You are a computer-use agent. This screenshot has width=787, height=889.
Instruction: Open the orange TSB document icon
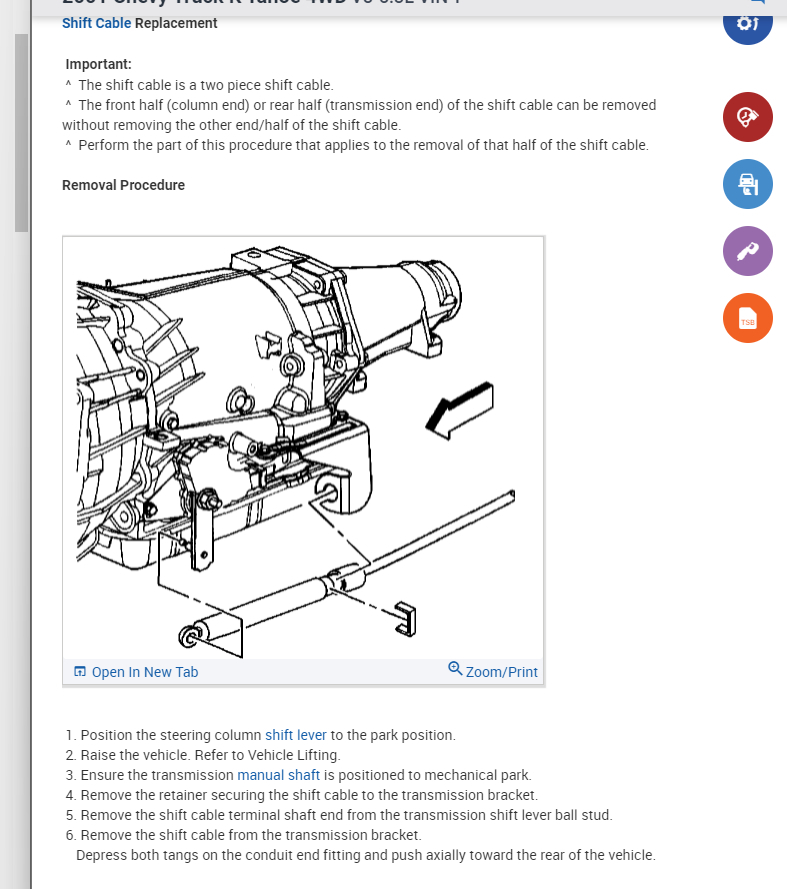coord(747,318)
